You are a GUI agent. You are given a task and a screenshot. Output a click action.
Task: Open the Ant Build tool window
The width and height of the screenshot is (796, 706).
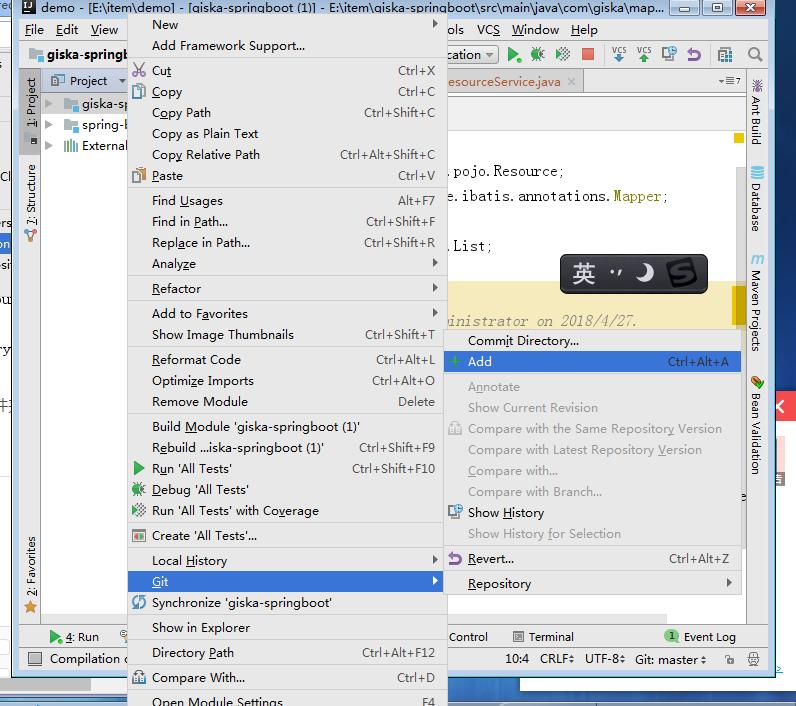point(757,112)
